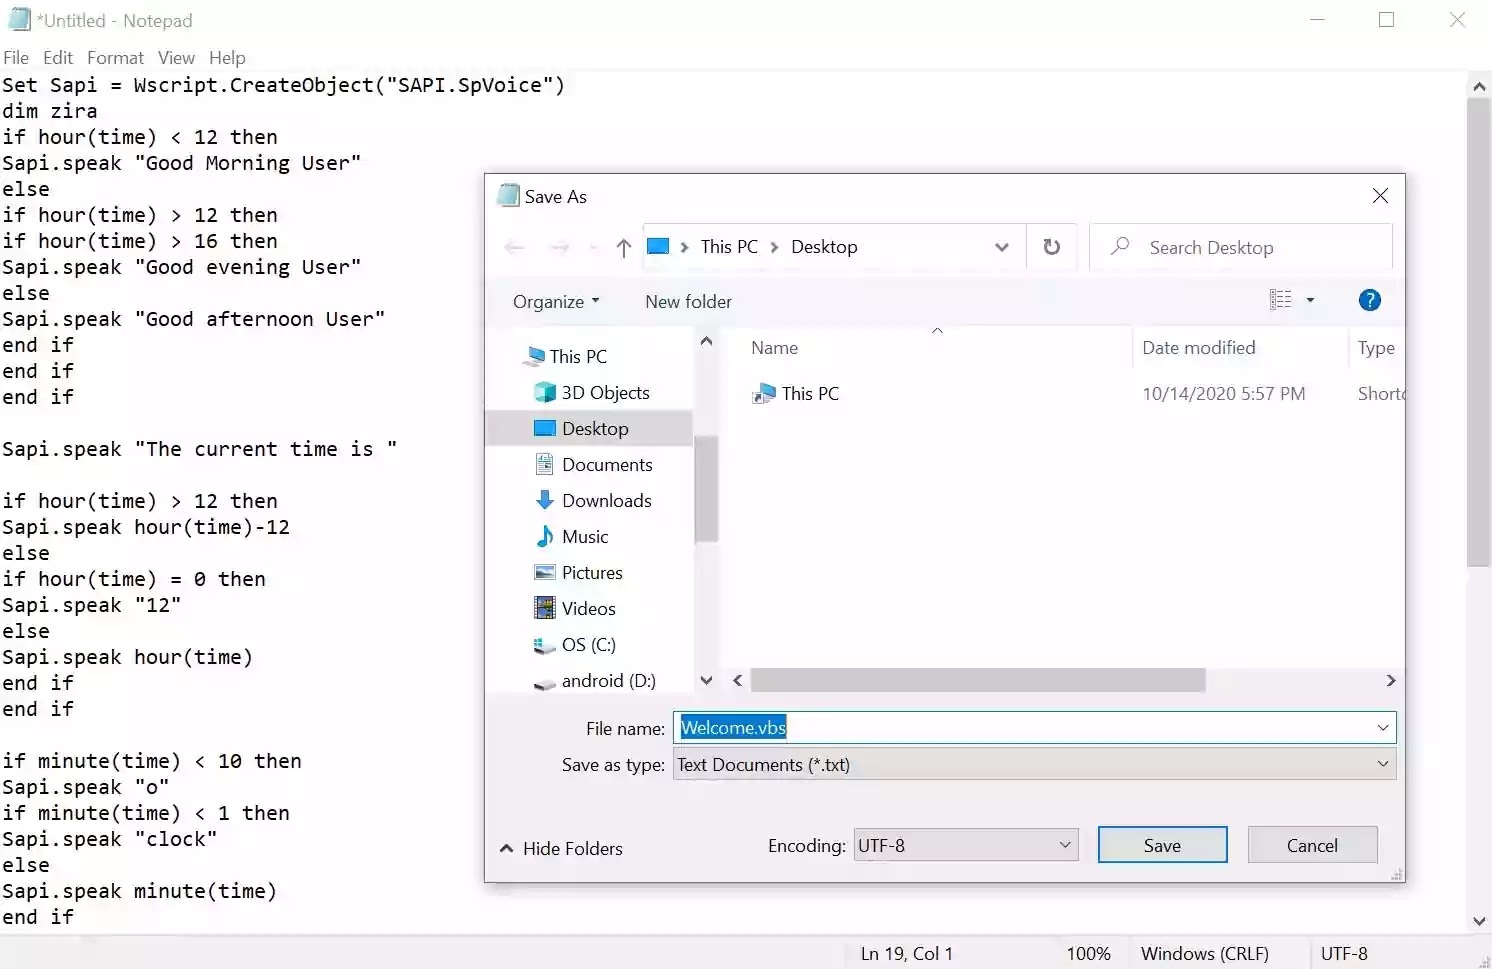Screen dimensions: 1492x969
Task: Click the up-one-level navigation arrow
Action: click(x=622, y=247)
